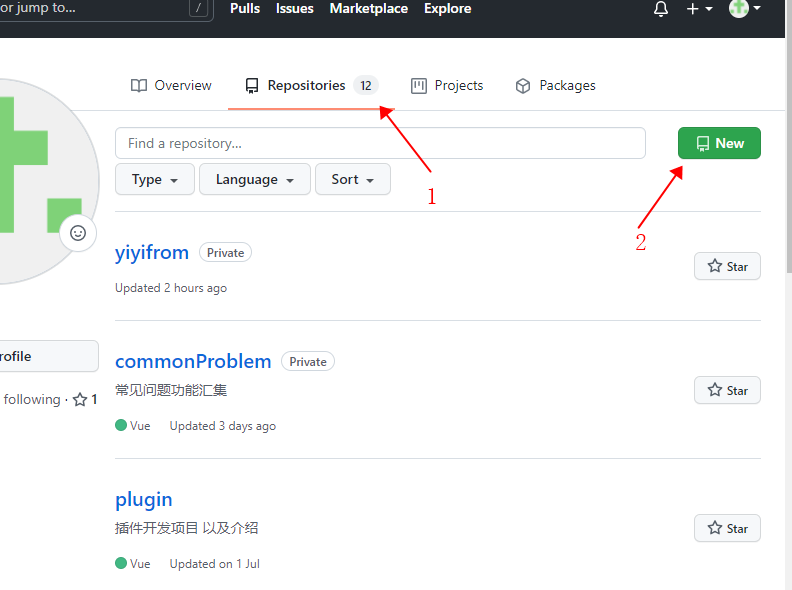Go to Issues in the top navigation
The height and width of the screenshot is (590, 792).
click(x=294, y=9)
